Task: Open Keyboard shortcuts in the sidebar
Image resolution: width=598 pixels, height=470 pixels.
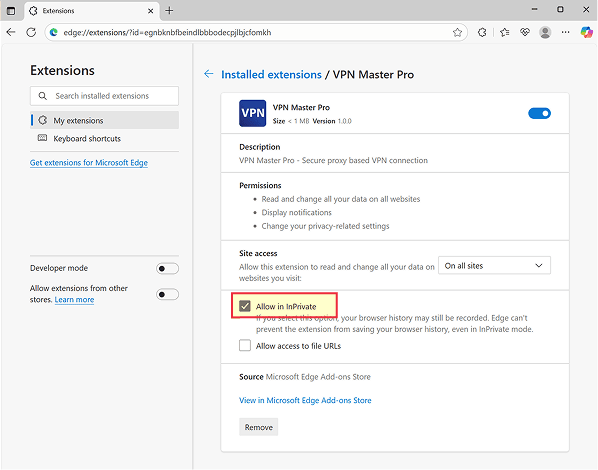Action: click(104, 138)
